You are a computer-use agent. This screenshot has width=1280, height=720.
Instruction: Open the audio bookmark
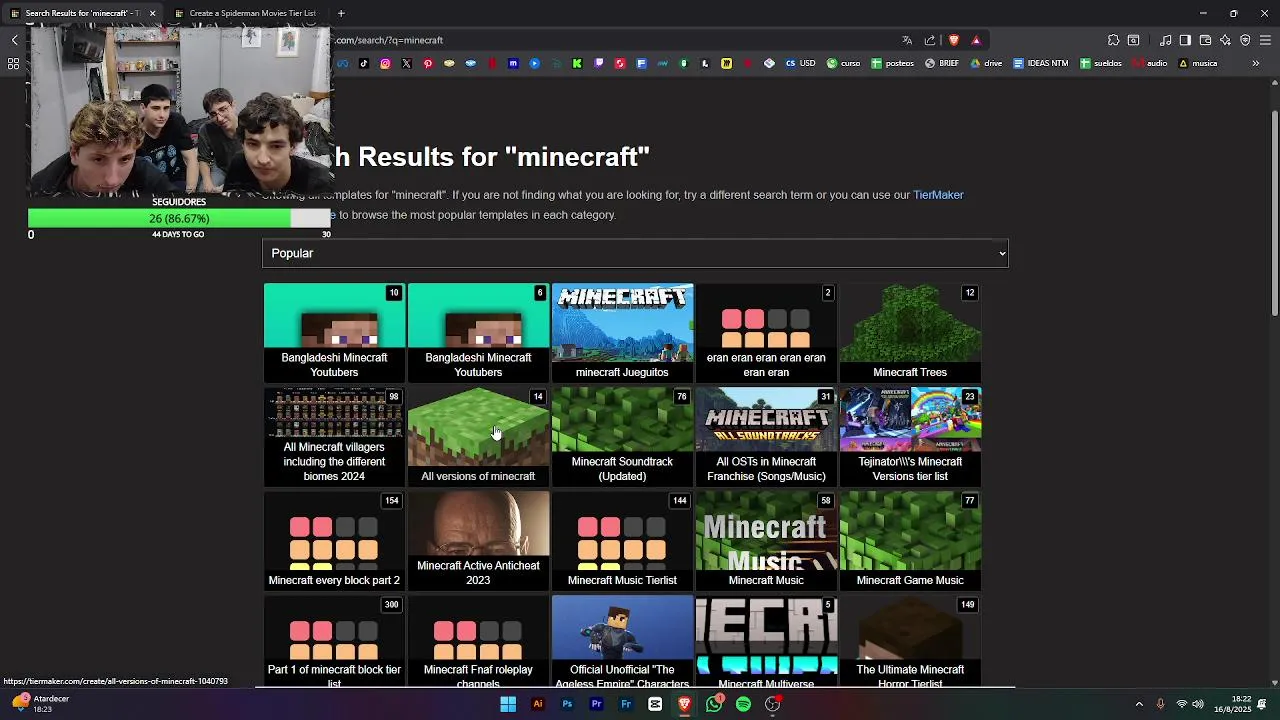pyautogui.click(x=1150, y=63)
